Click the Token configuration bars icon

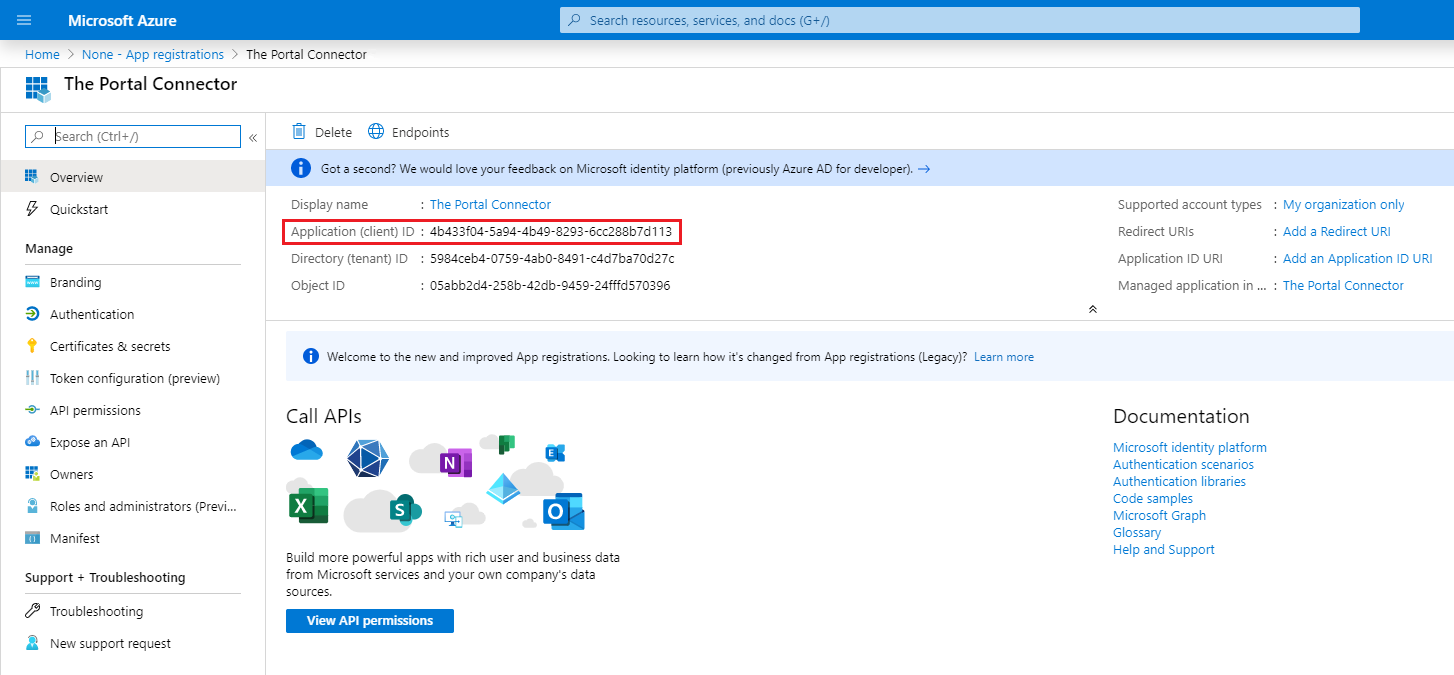coord(32,378)
